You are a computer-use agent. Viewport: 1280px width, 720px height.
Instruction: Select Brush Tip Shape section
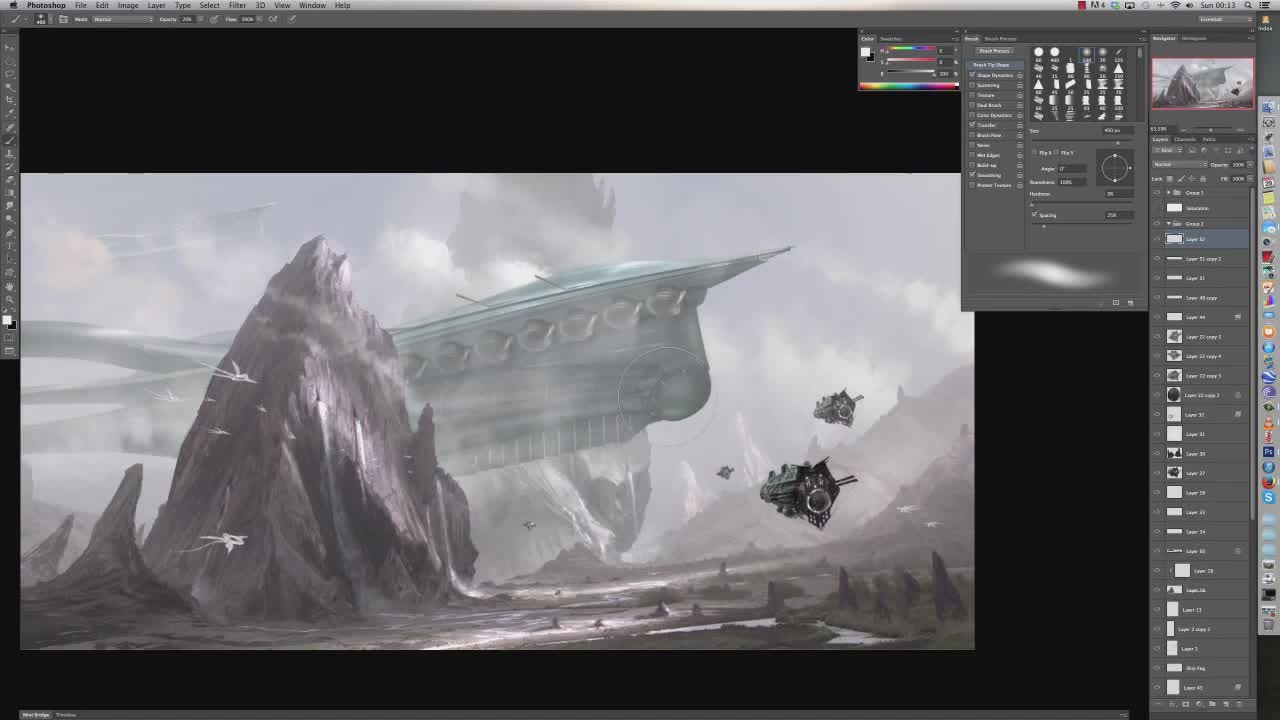pyautogui.click(x=992, y=65)
